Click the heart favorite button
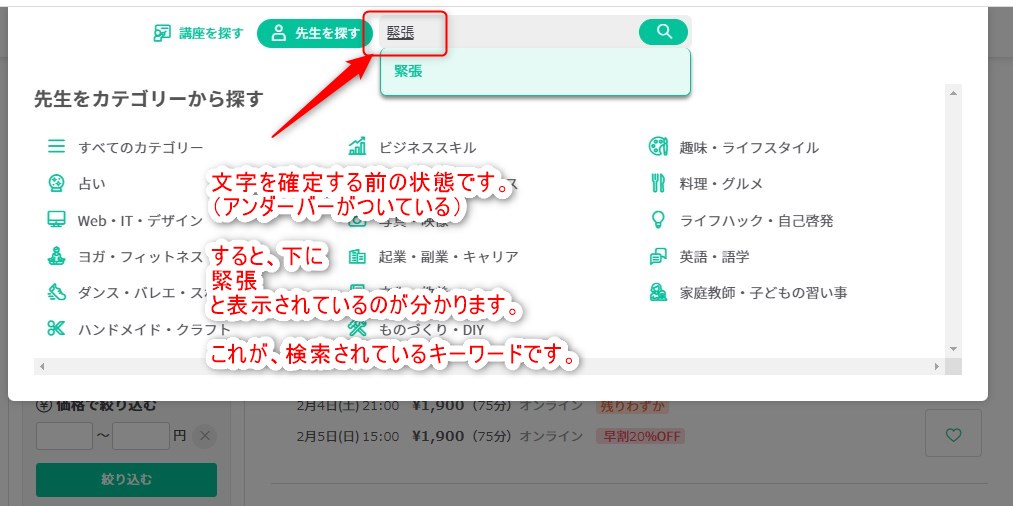 pyautogui.click(x=953, y=434)
